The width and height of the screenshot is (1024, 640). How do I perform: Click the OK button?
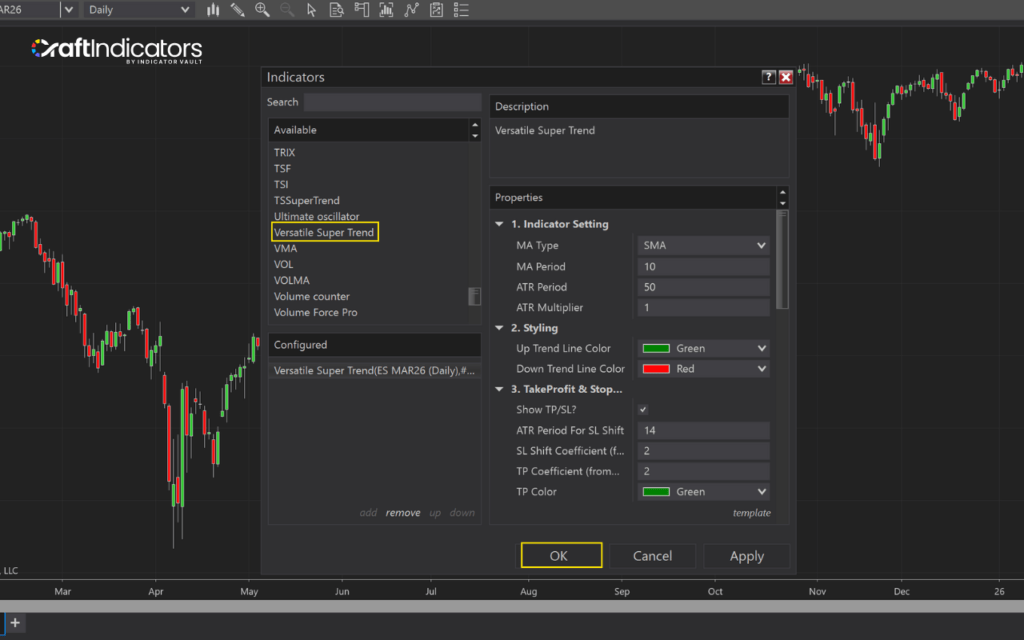[561, 555]
